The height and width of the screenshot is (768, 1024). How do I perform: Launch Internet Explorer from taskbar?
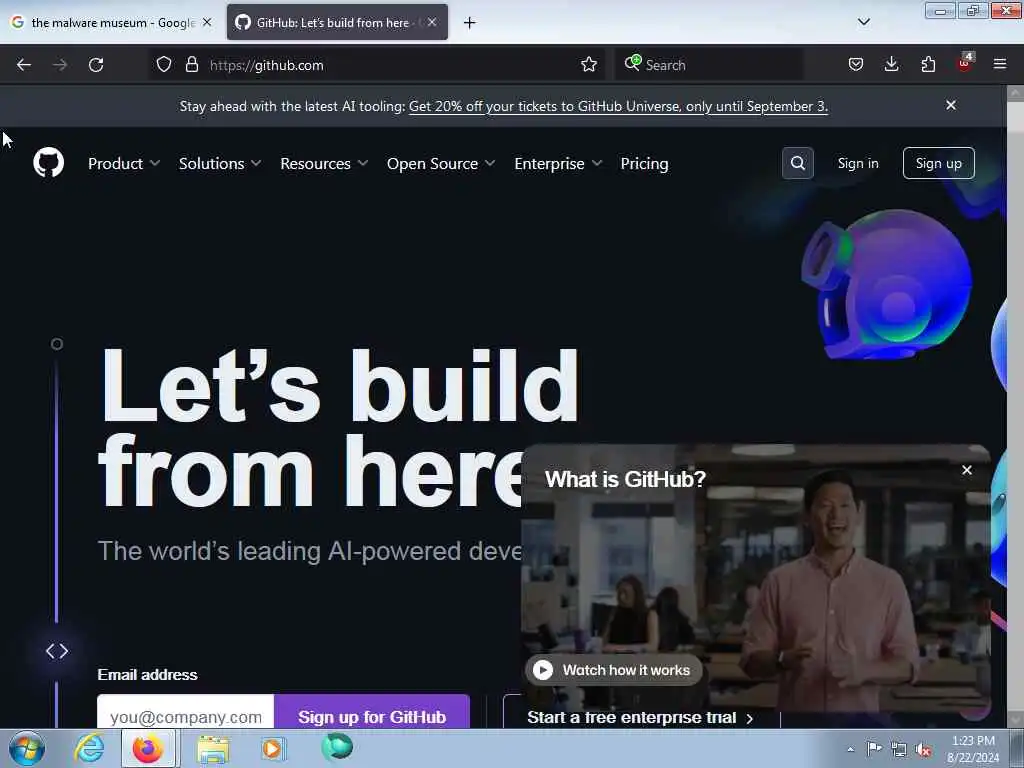point(89,748)
